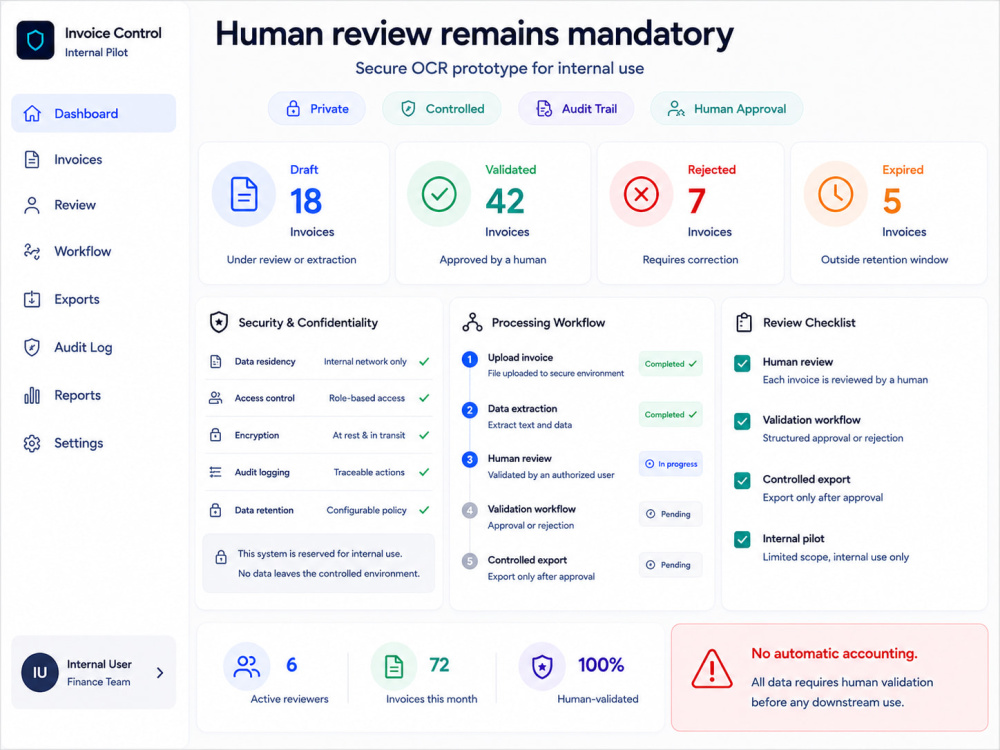Open the Settings menu item

coord(94,443)
